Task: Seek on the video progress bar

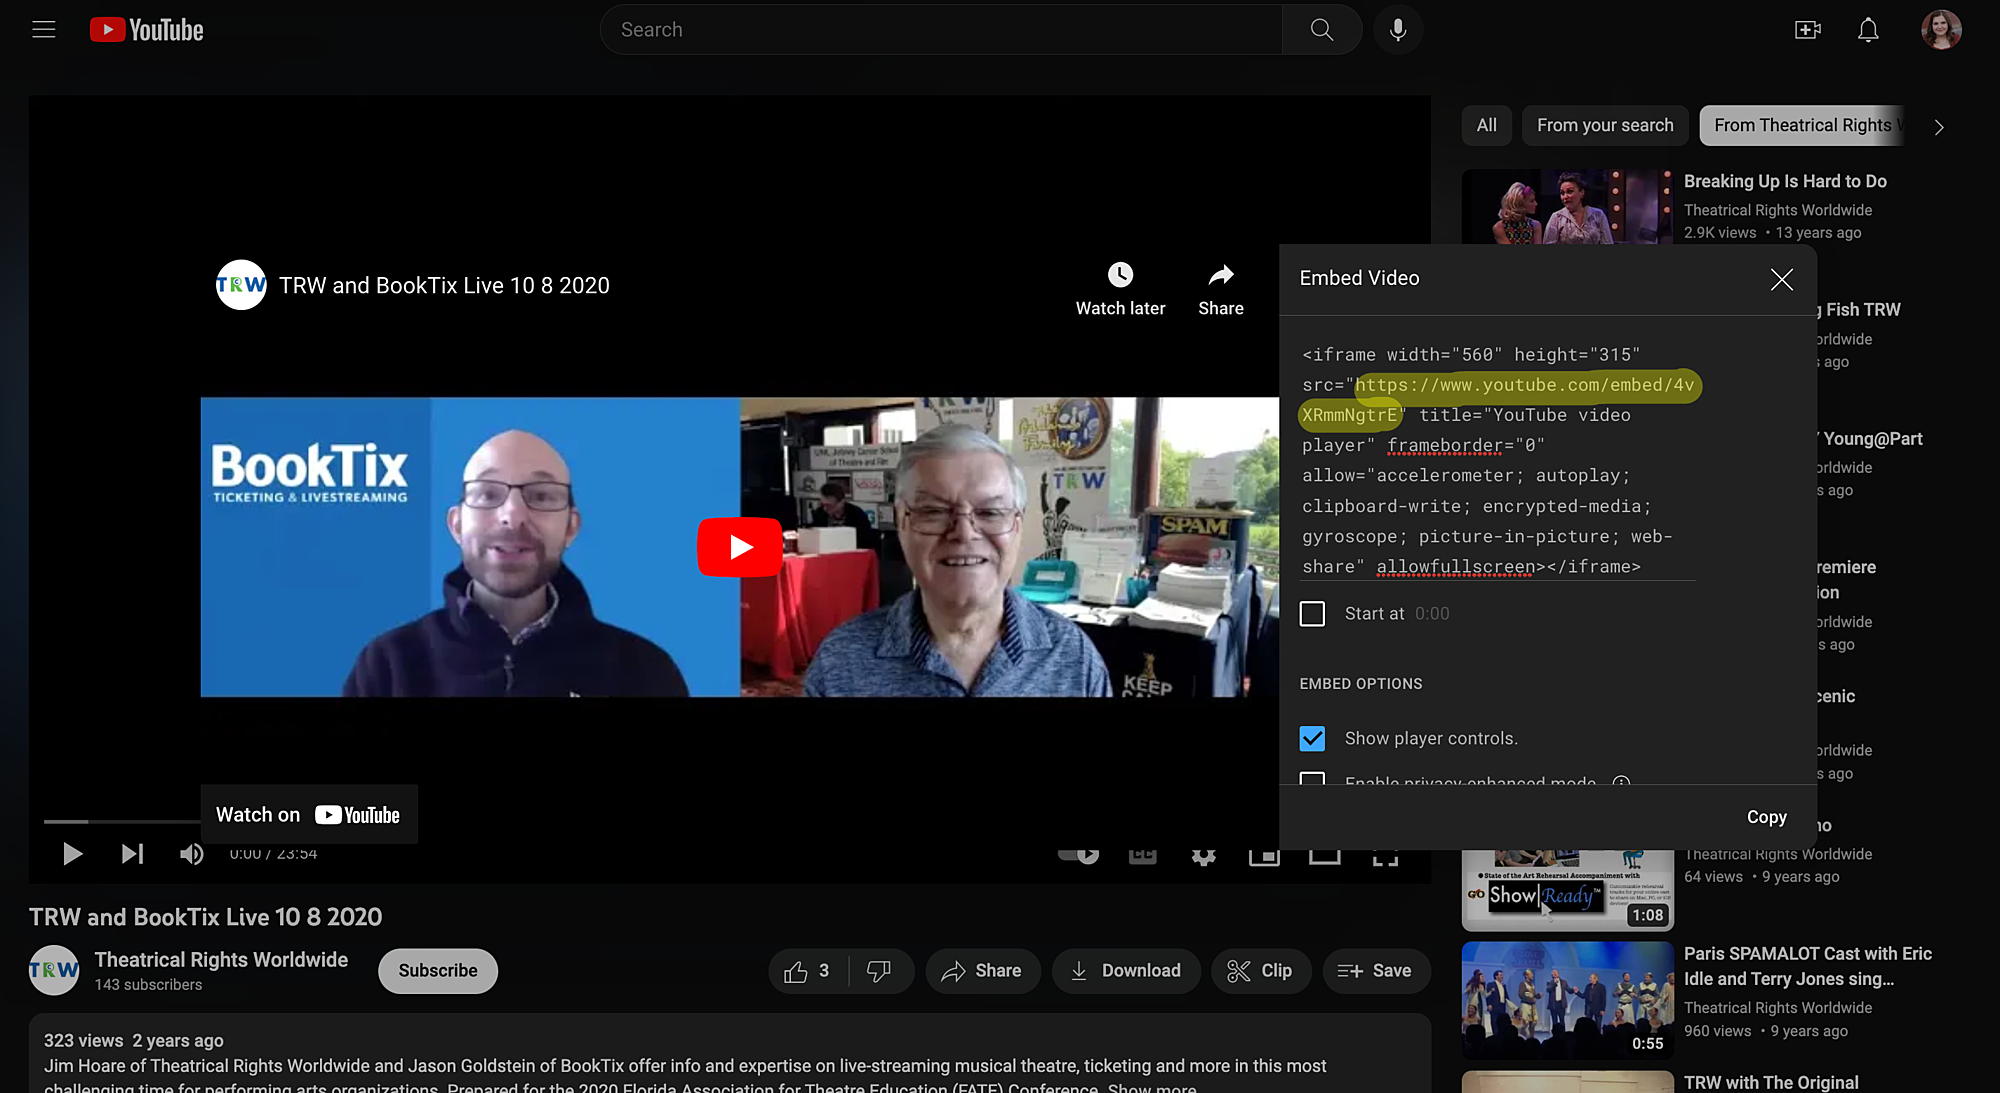Action: coord(122,822)
